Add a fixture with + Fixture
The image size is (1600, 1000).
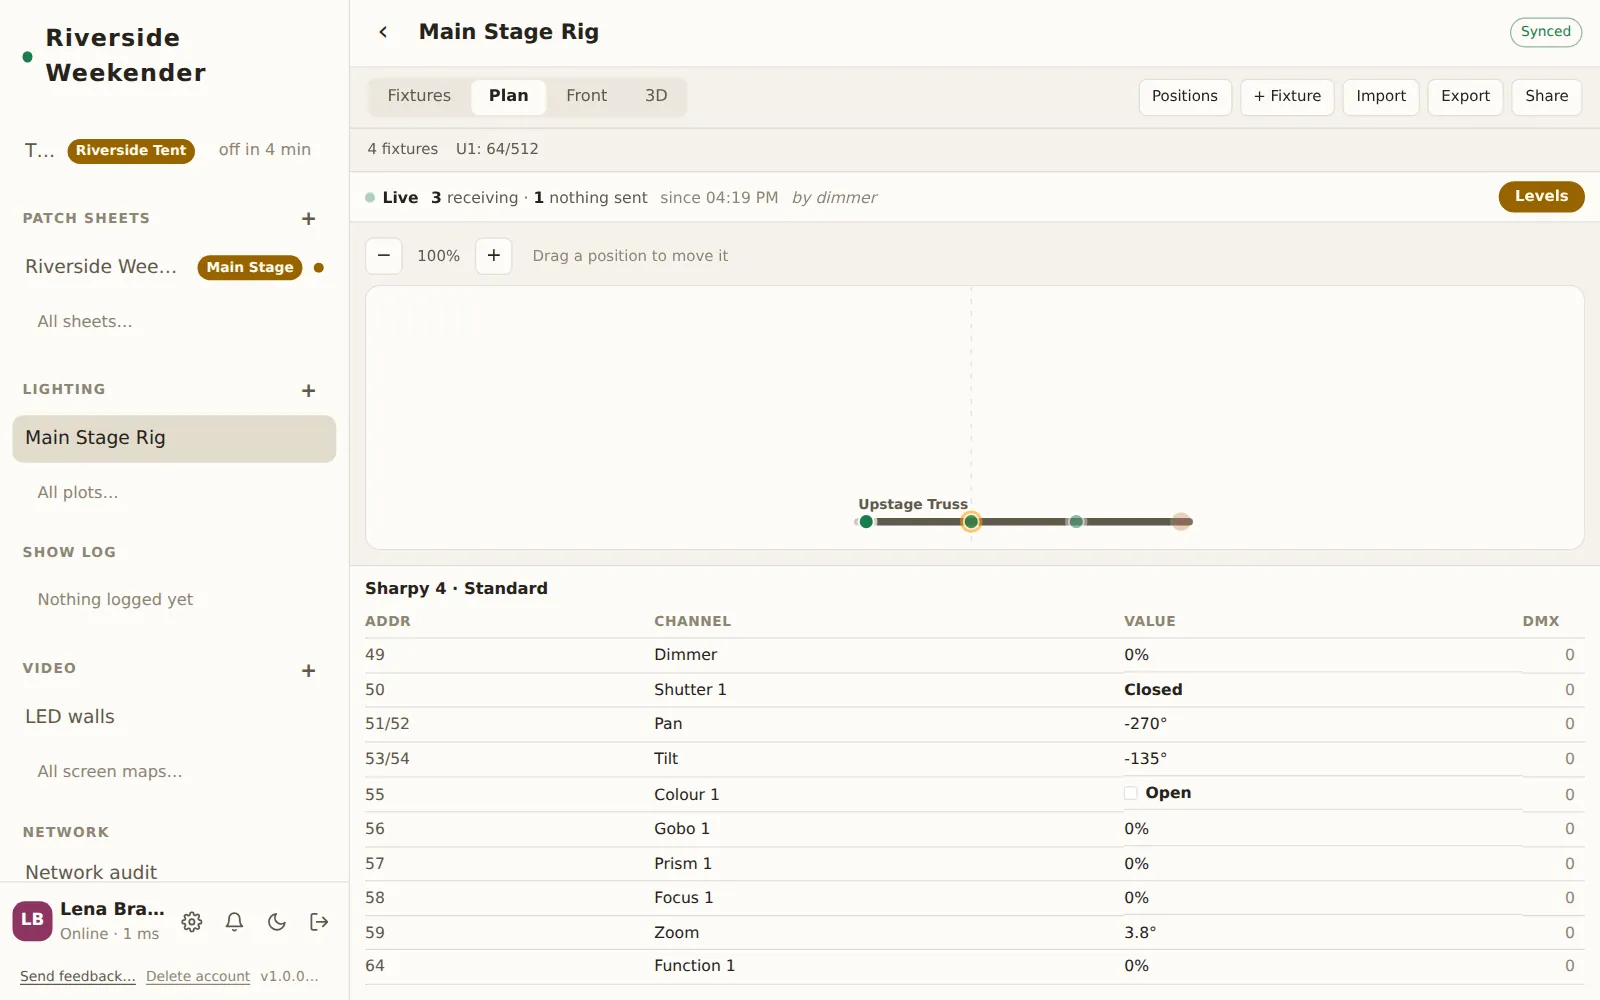pos(1287,97)
